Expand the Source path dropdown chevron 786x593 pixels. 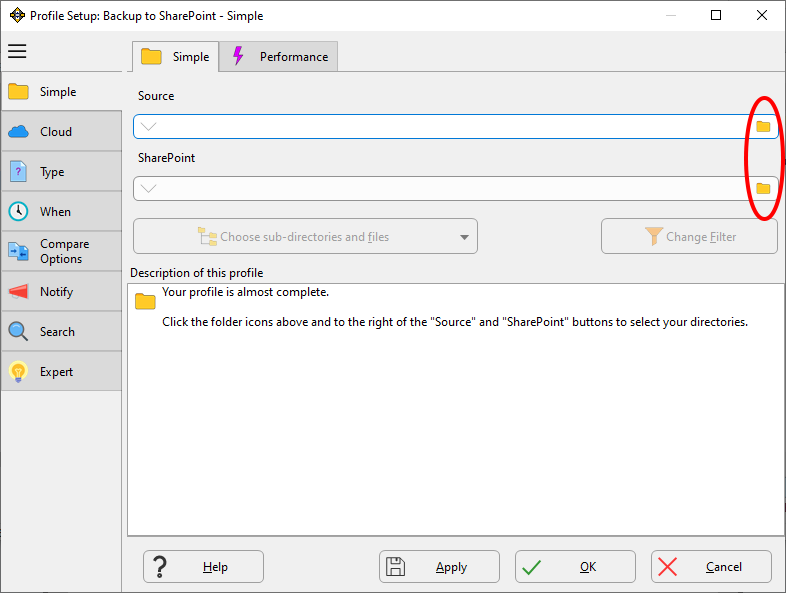[x=148, y=127]
